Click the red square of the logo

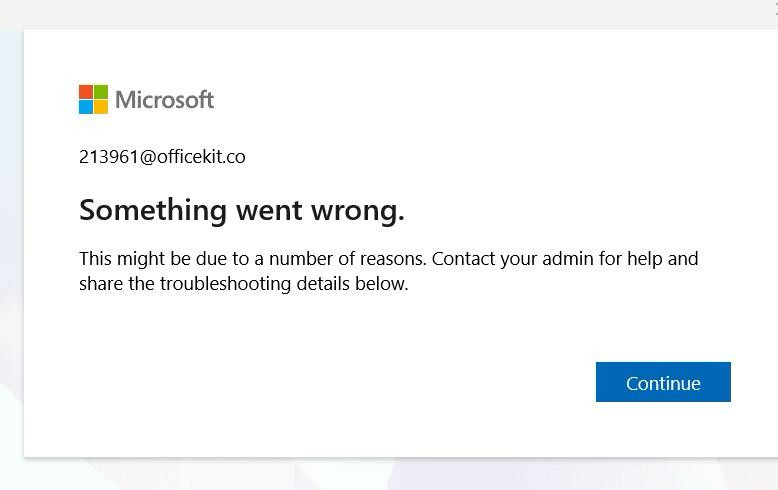click(x=86, y=92)
